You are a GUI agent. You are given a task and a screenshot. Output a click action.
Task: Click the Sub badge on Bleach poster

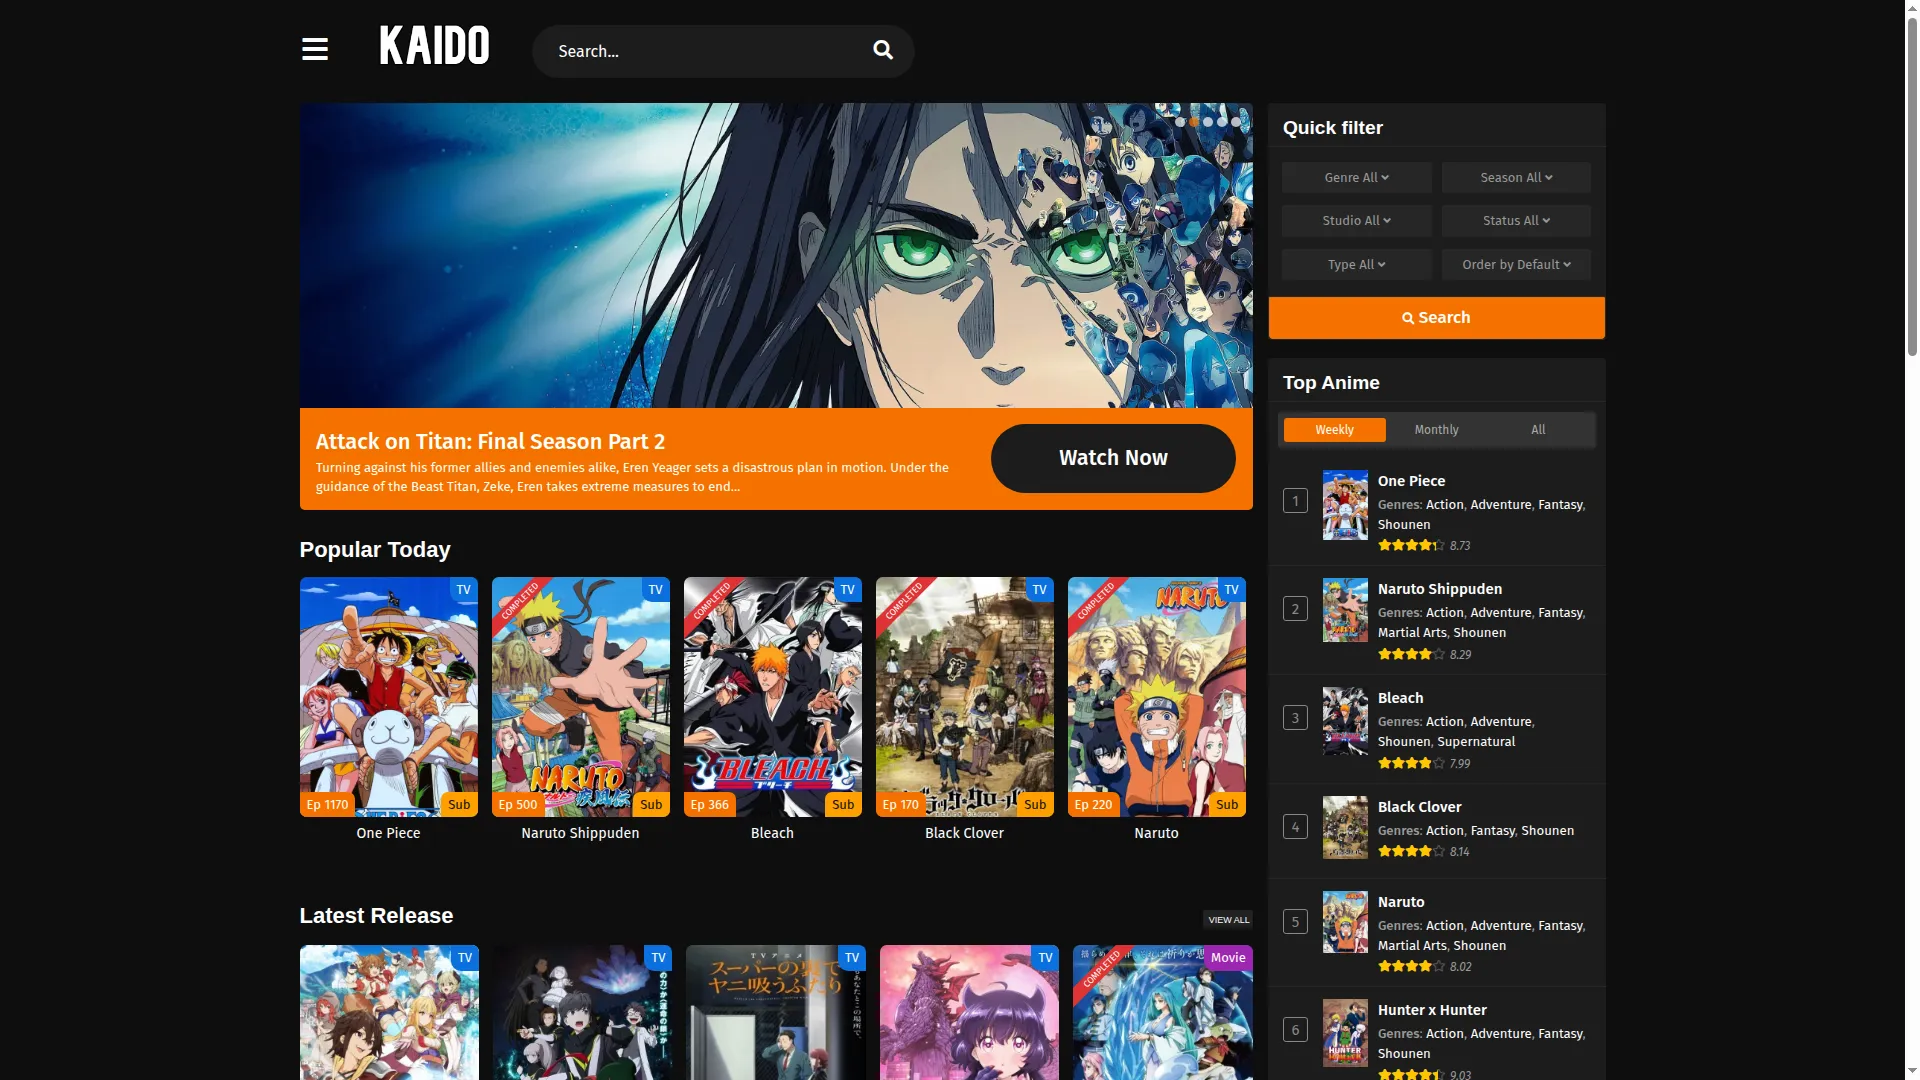click(x=843, y=805)
